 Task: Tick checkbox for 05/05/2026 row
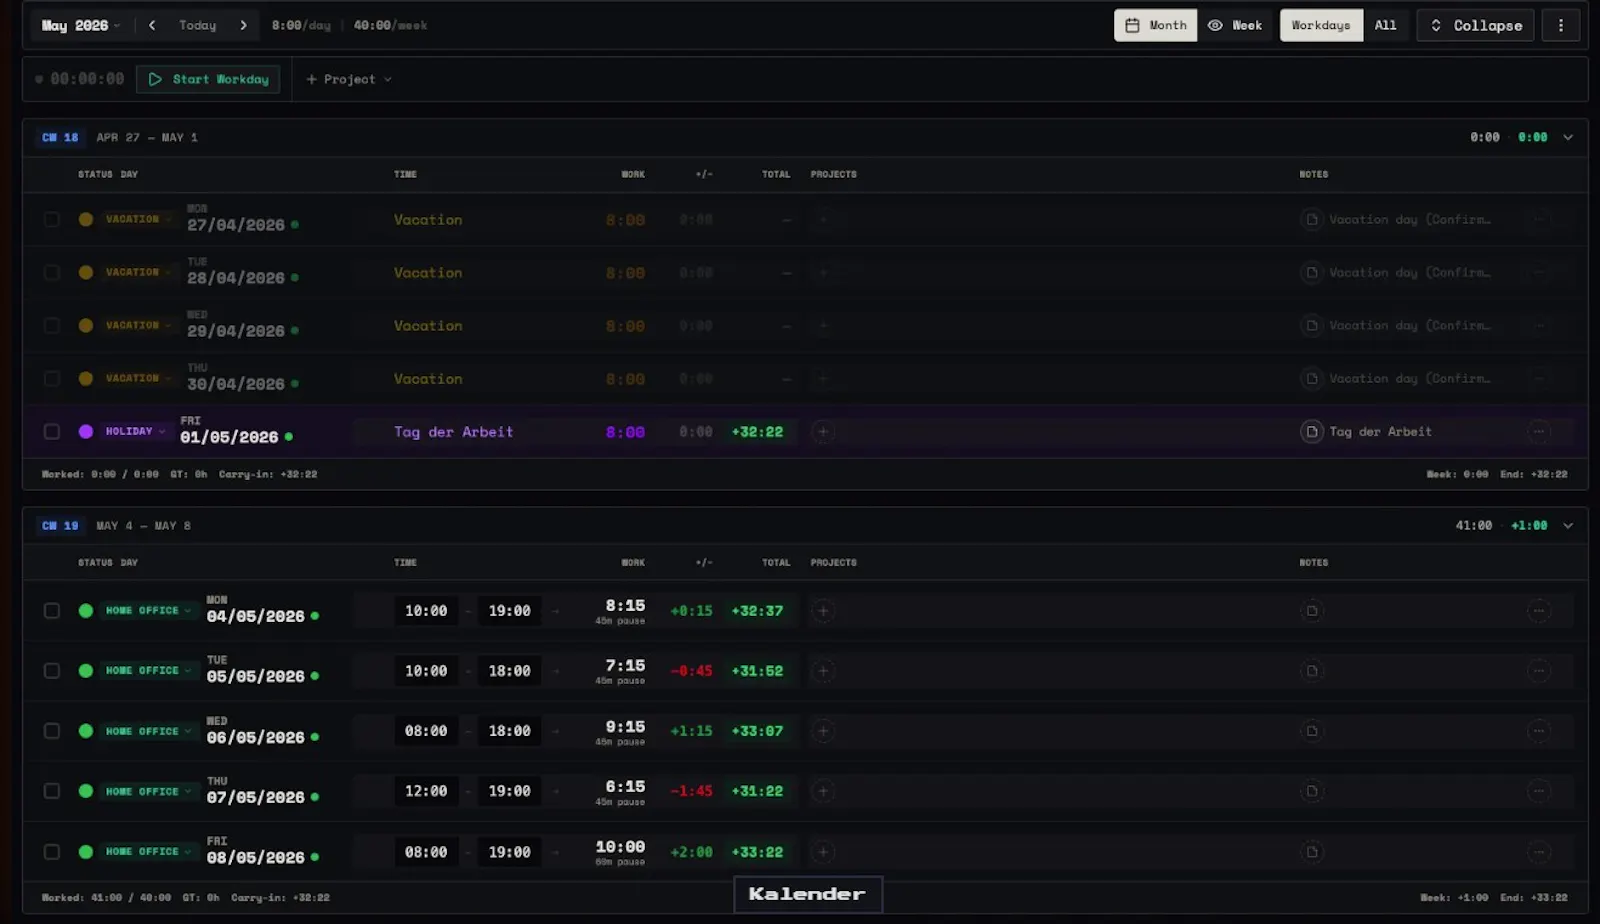[51, 671]
